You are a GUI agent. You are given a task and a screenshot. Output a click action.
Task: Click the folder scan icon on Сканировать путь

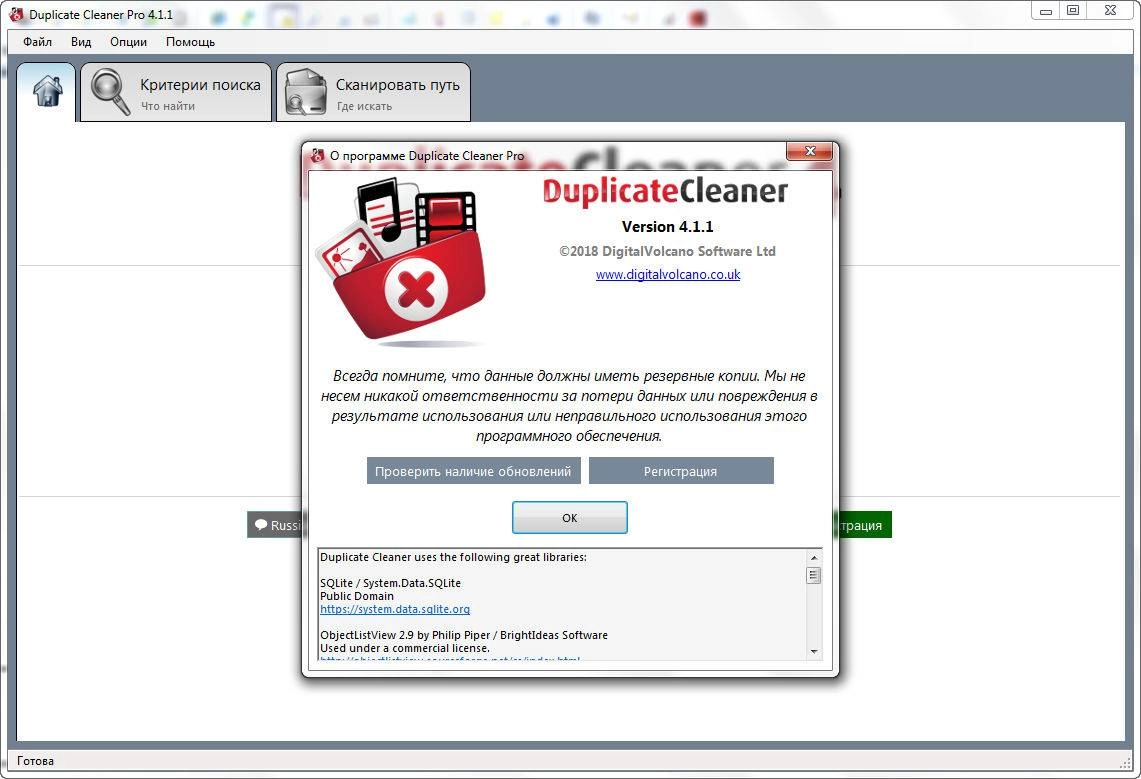(306, 92)
